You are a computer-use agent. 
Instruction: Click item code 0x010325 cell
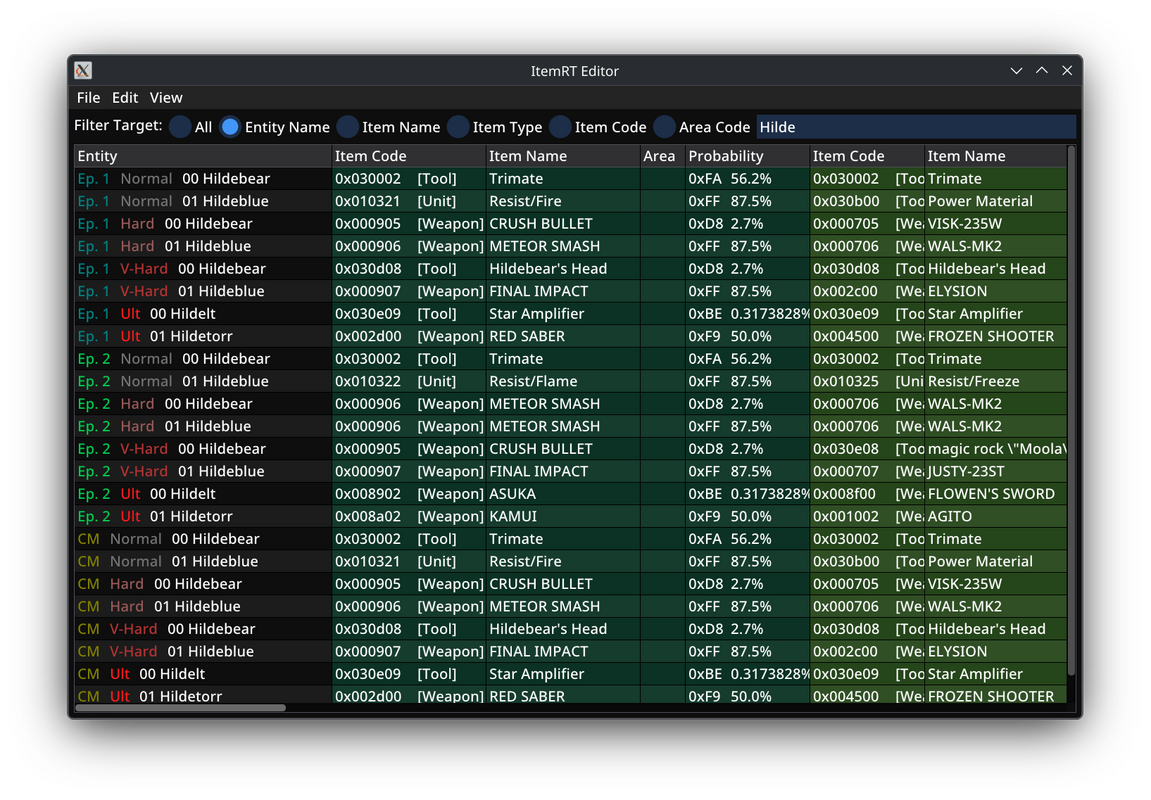(867, 382)
